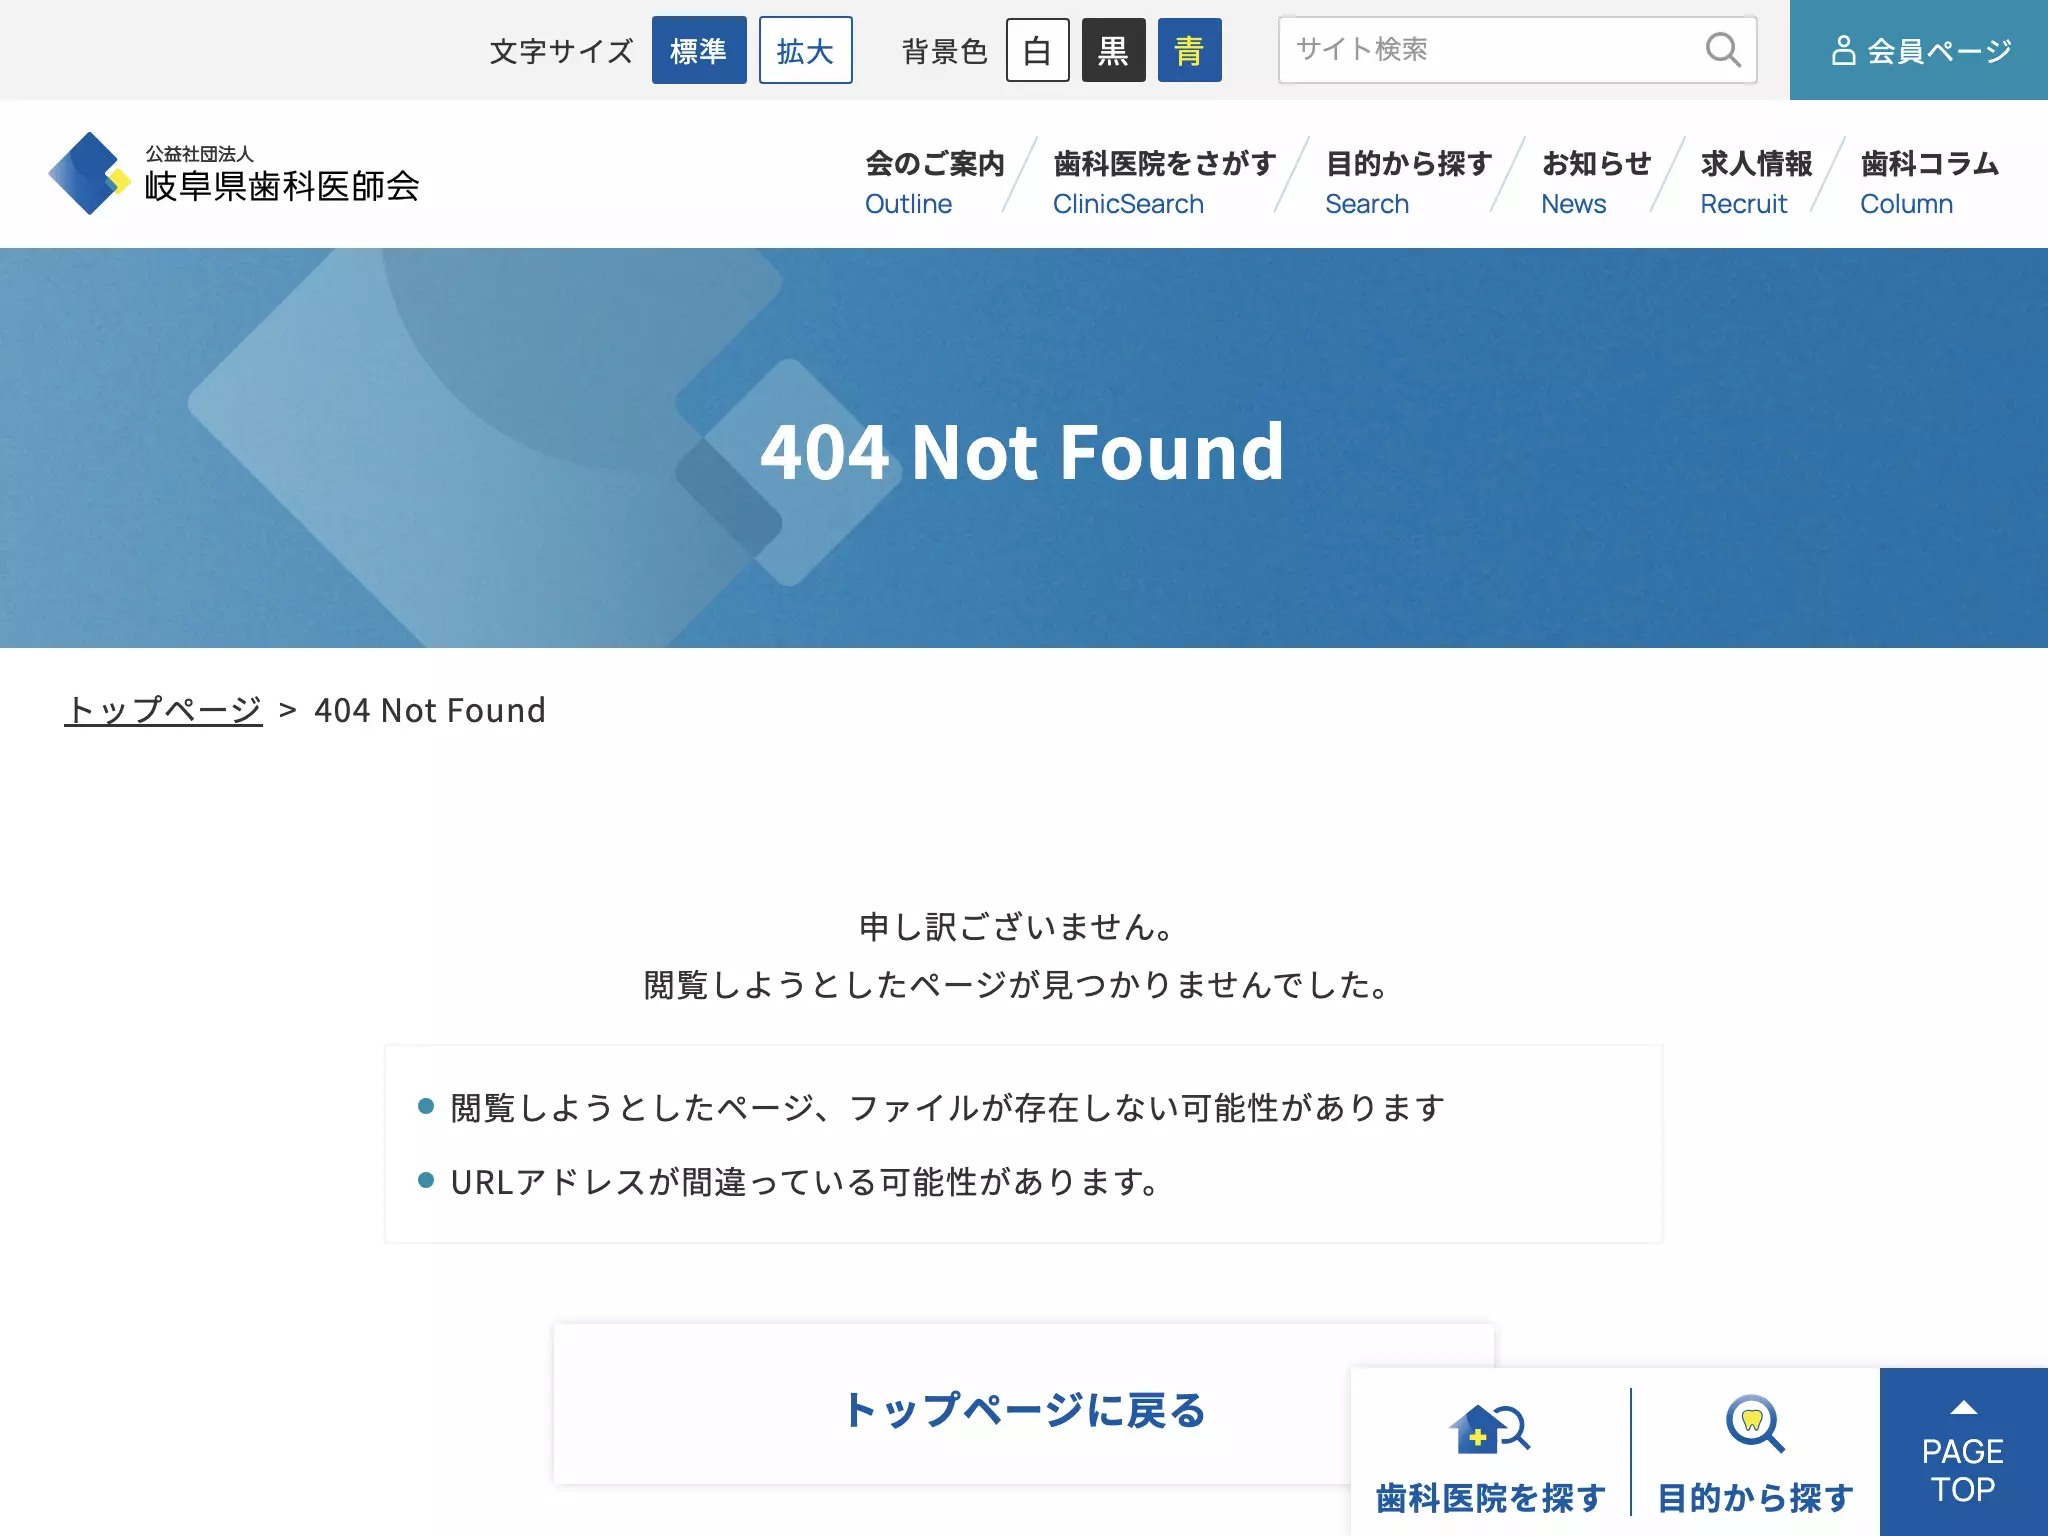Open 歯科コラム Column menu

click(x=1929, y=183)
